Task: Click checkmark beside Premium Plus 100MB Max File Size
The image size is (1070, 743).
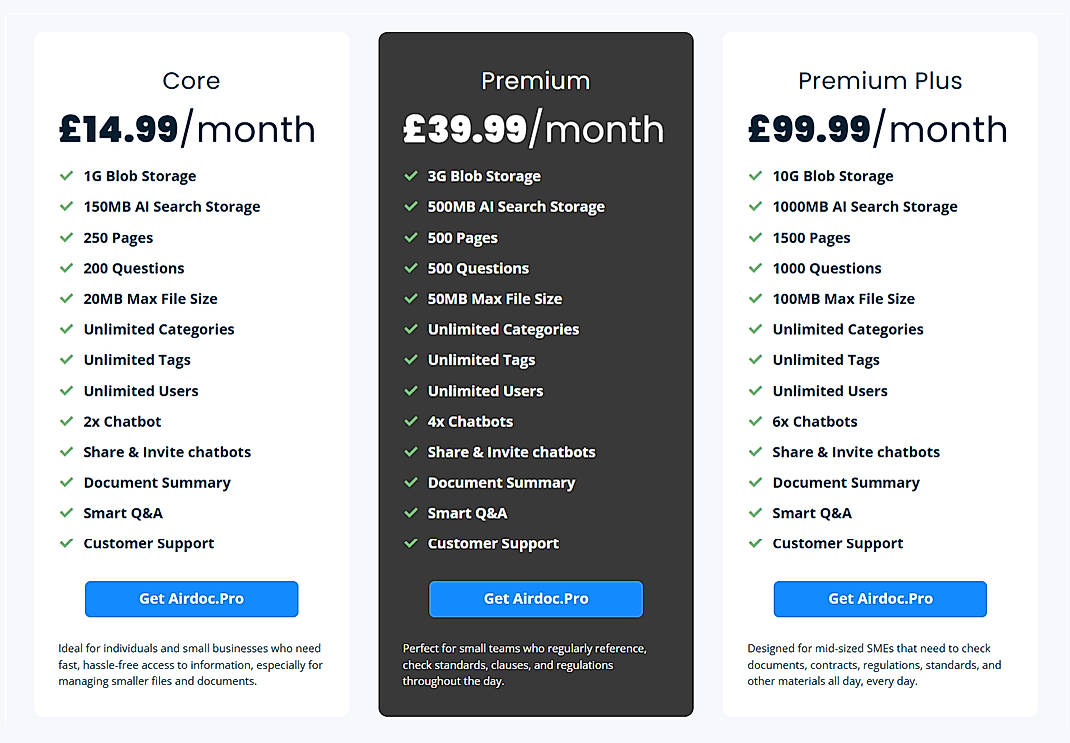Action: coord(755,299)
